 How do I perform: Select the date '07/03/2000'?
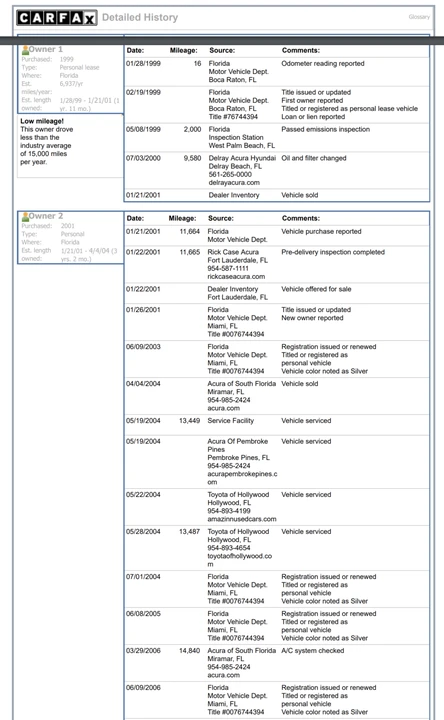(143, 158)
